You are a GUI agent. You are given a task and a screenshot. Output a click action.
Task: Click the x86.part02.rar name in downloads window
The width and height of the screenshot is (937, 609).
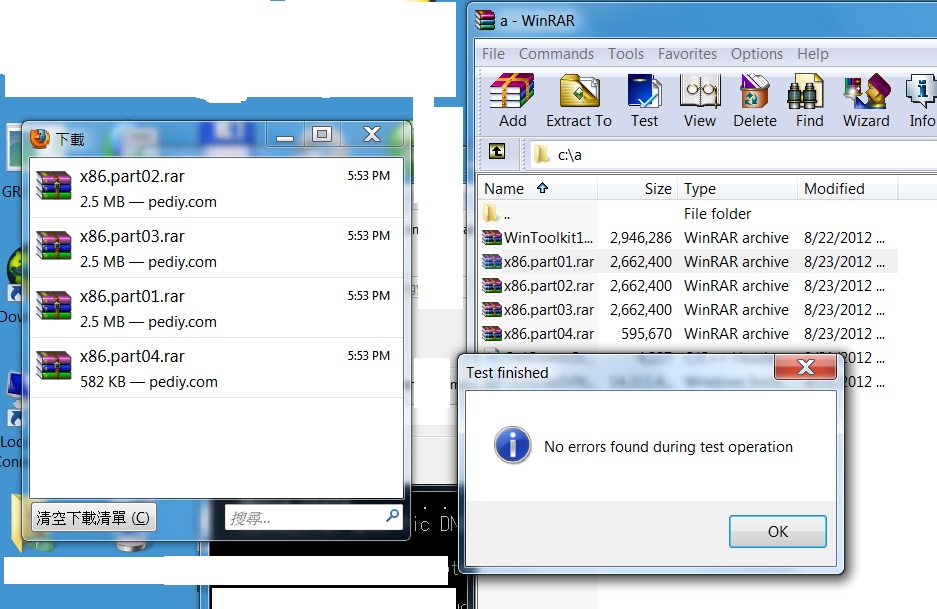coord(132,176)
